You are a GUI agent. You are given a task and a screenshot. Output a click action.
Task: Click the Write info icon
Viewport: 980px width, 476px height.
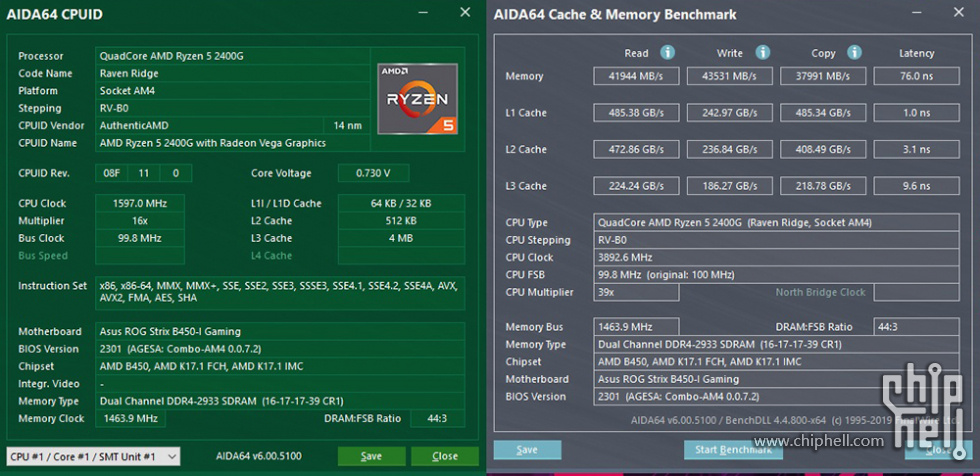tap(762, 52)
